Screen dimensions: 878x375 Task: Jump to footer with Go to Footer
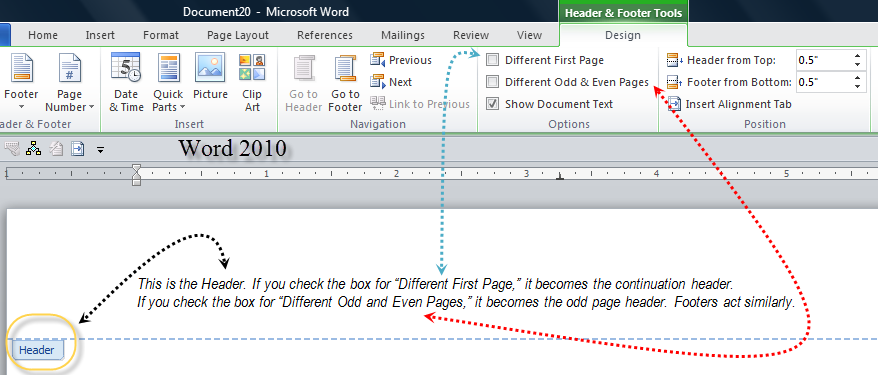345,82
